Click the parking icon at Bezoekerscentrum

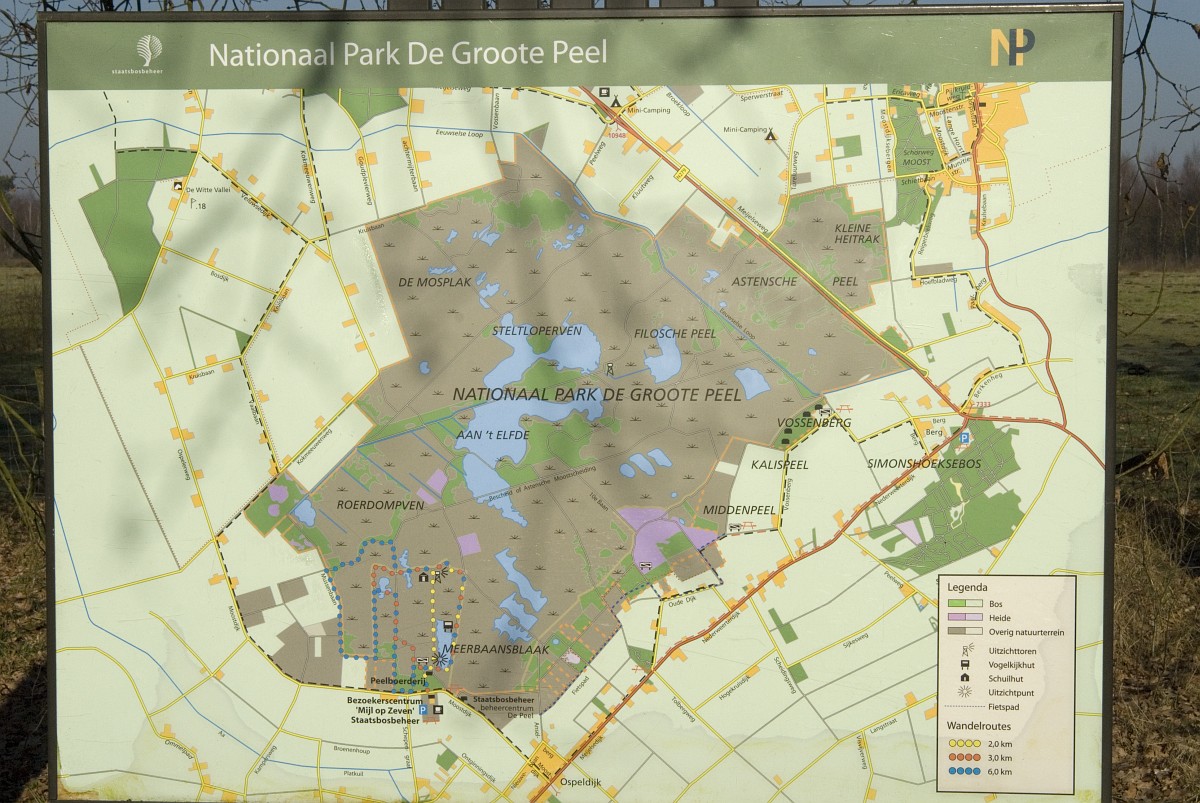423,711
